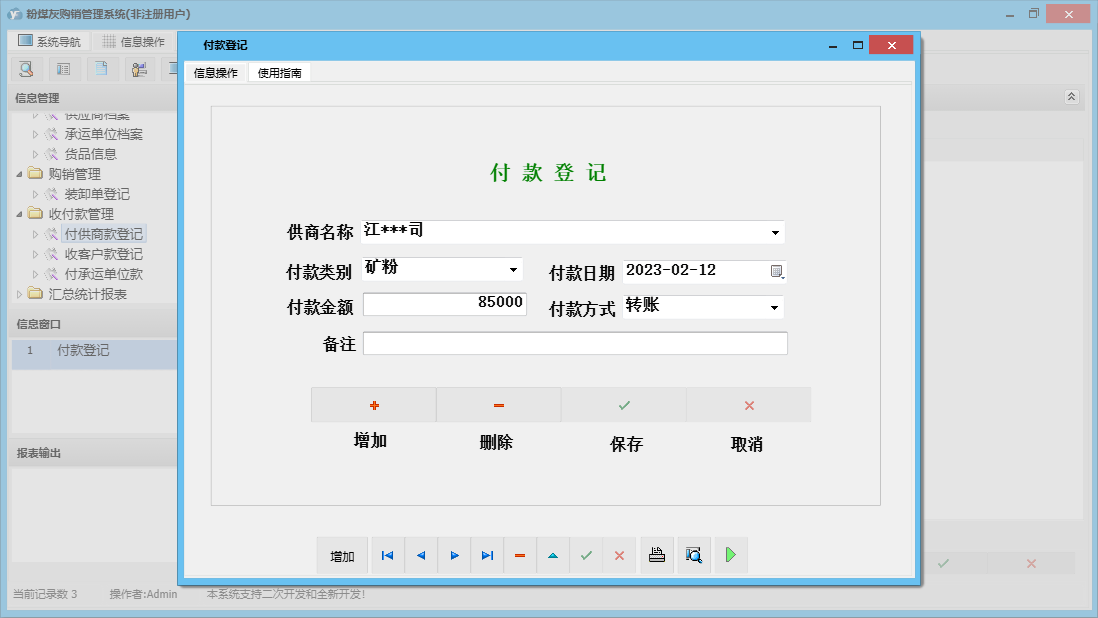
Task: Open print preview magnifier icon
Action: 693,555
